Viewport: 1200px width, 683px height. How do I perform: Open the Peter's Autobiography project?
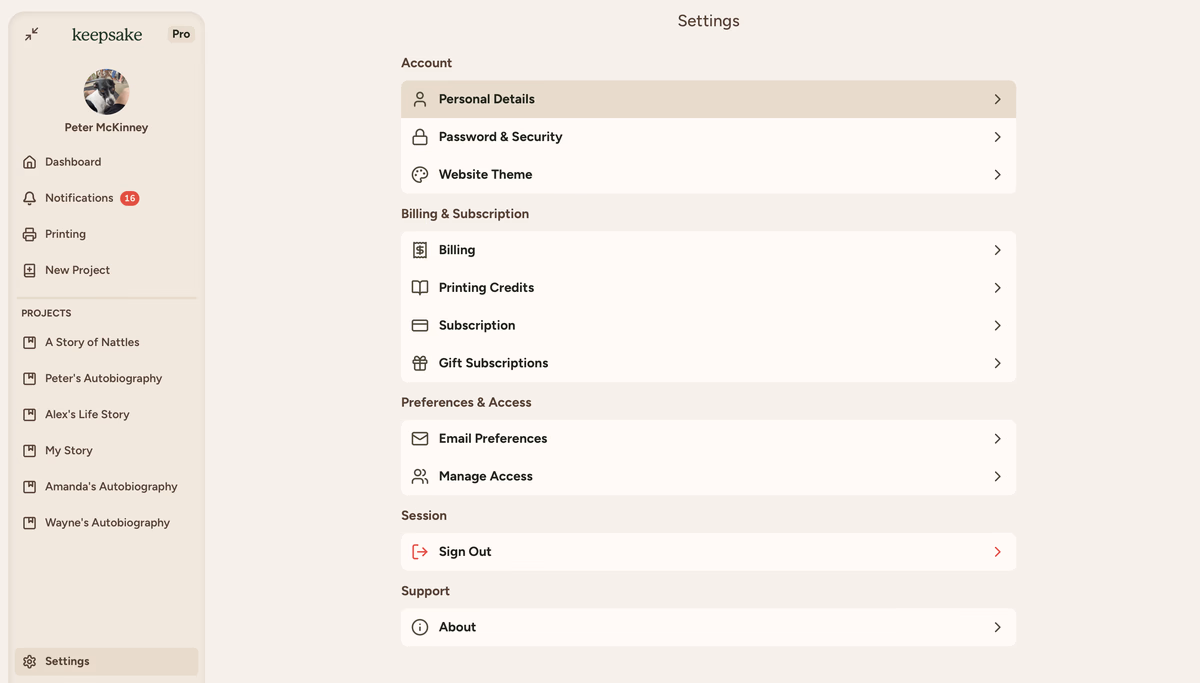(x=103, y=378)
